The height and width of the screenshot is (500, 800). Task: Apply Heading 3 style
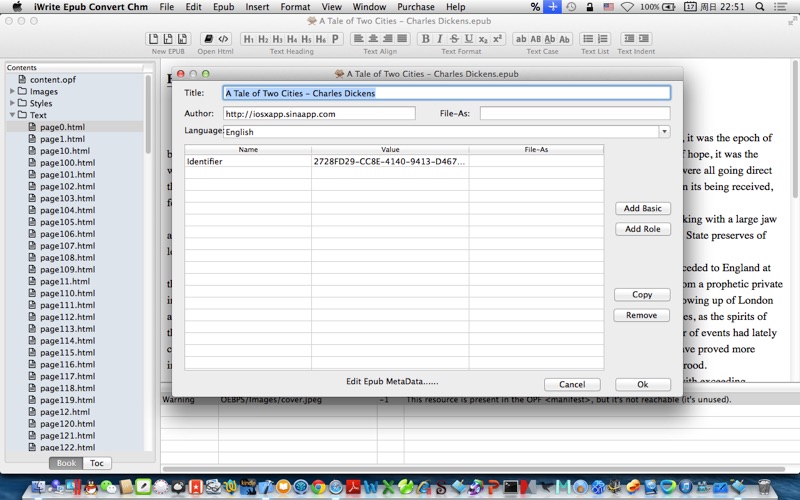(278, 39)
